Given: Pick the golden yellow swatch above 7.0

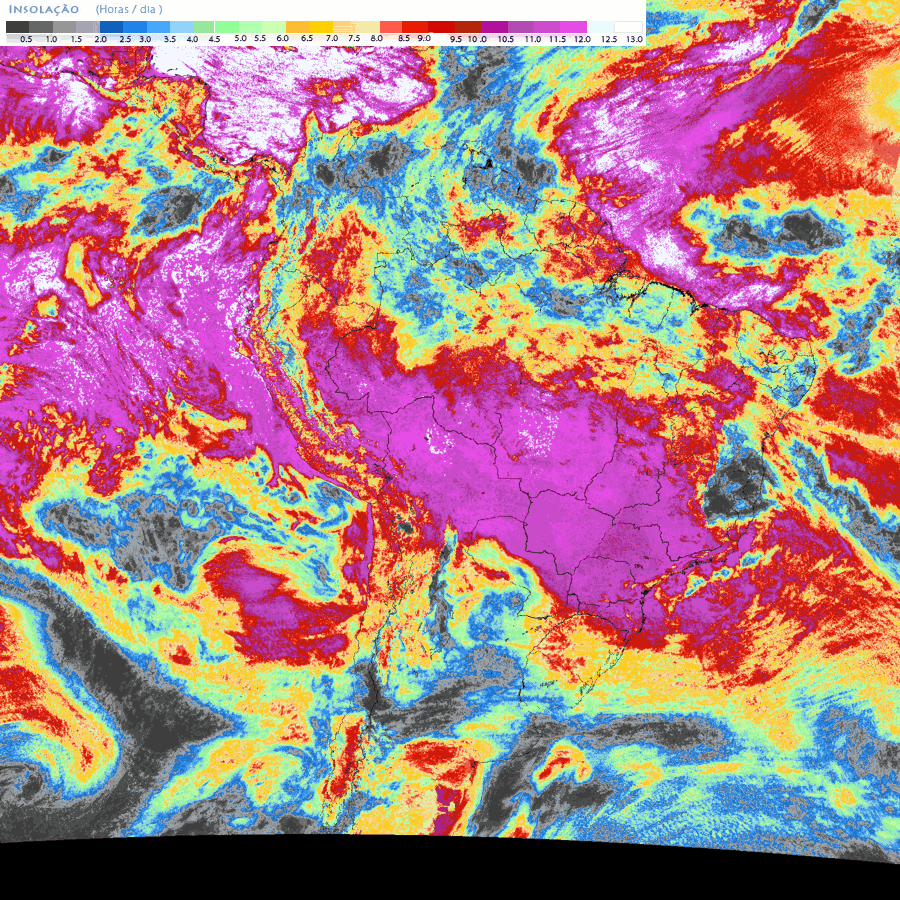Looking at the screenshot, I should pos(321,27).
